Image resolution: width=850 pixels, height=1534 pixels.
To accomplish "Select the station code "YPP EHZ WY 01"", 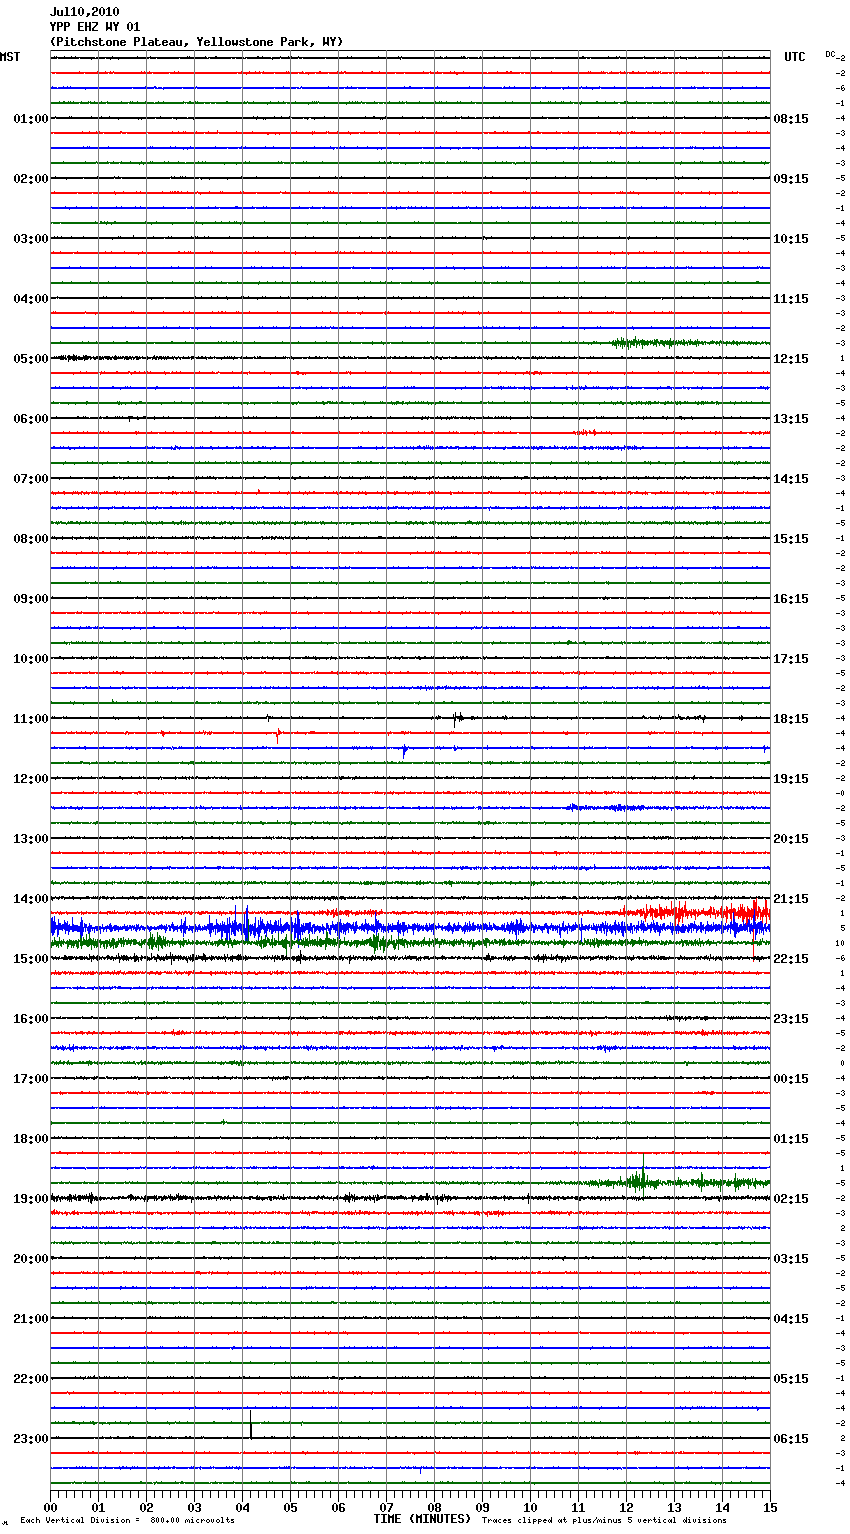I will 95,27.
